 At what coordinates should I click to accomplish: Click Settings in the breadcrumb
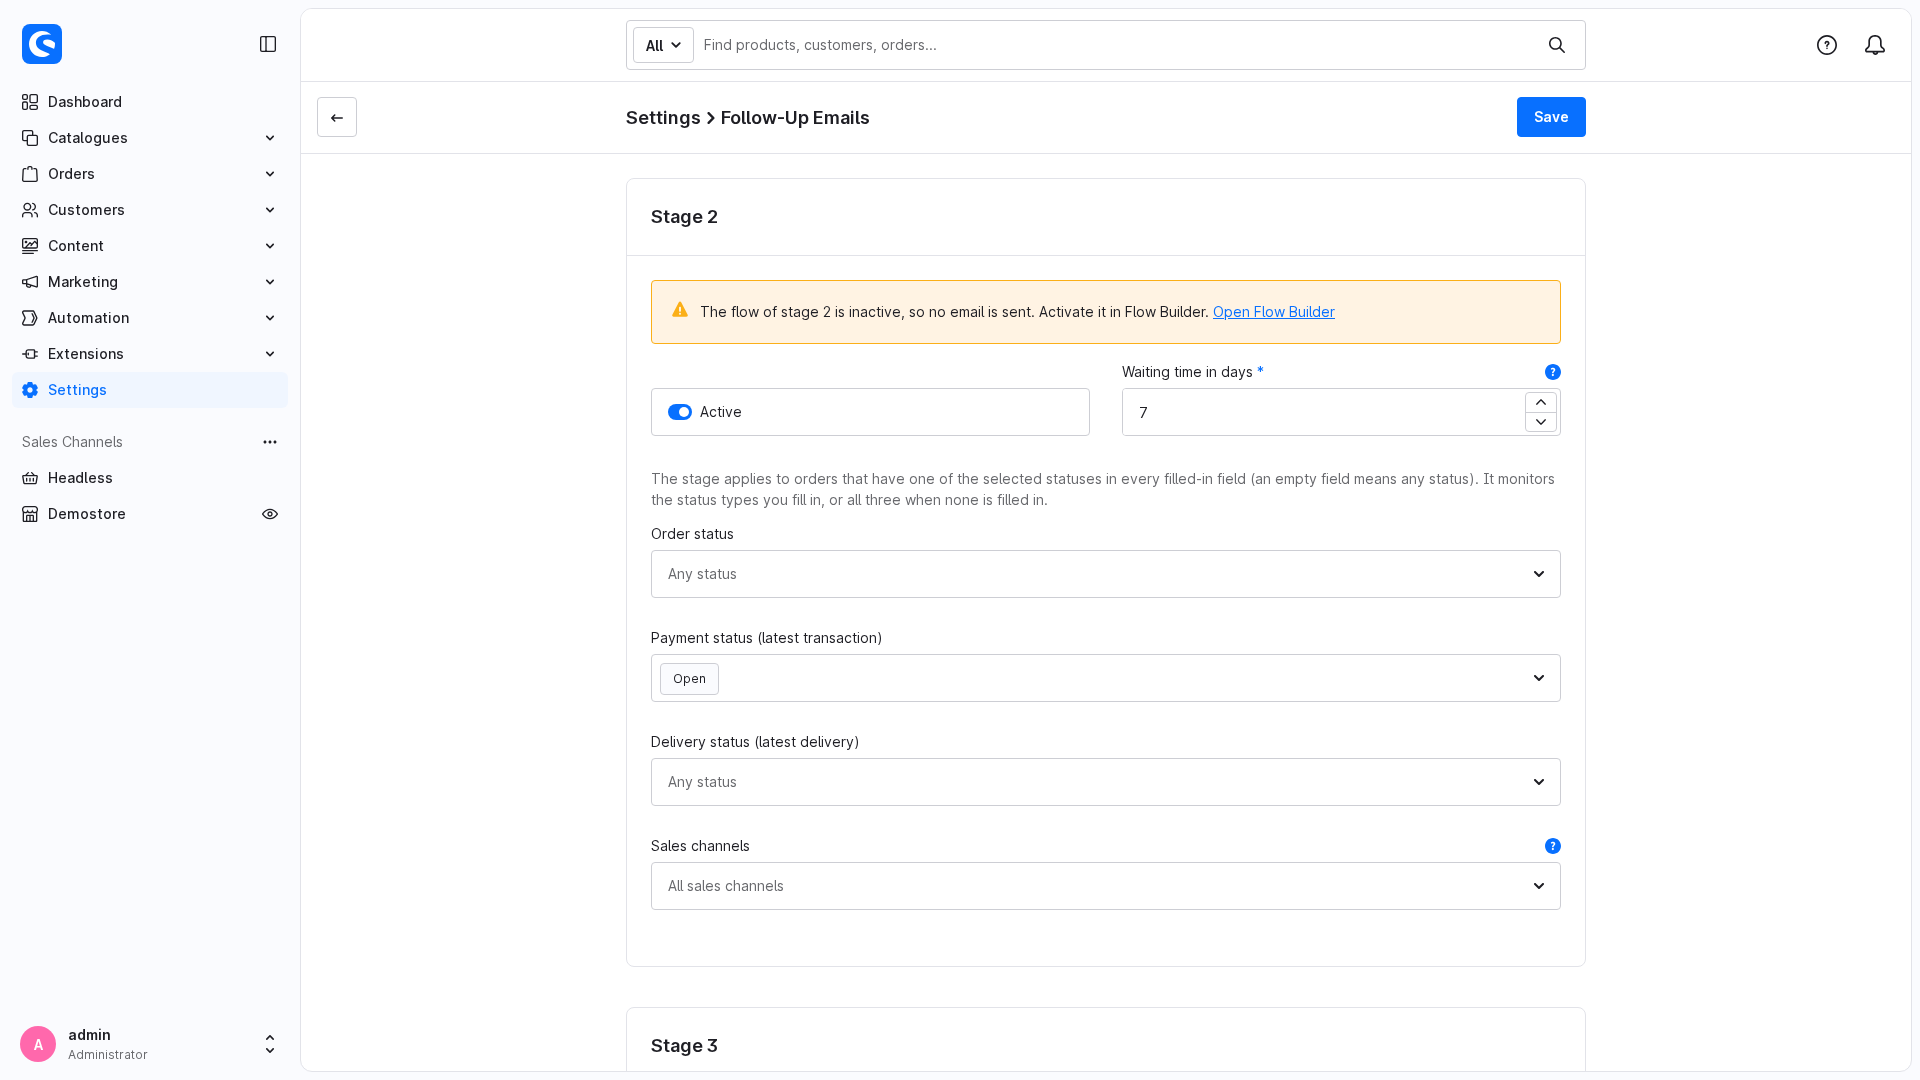point(663,118)
